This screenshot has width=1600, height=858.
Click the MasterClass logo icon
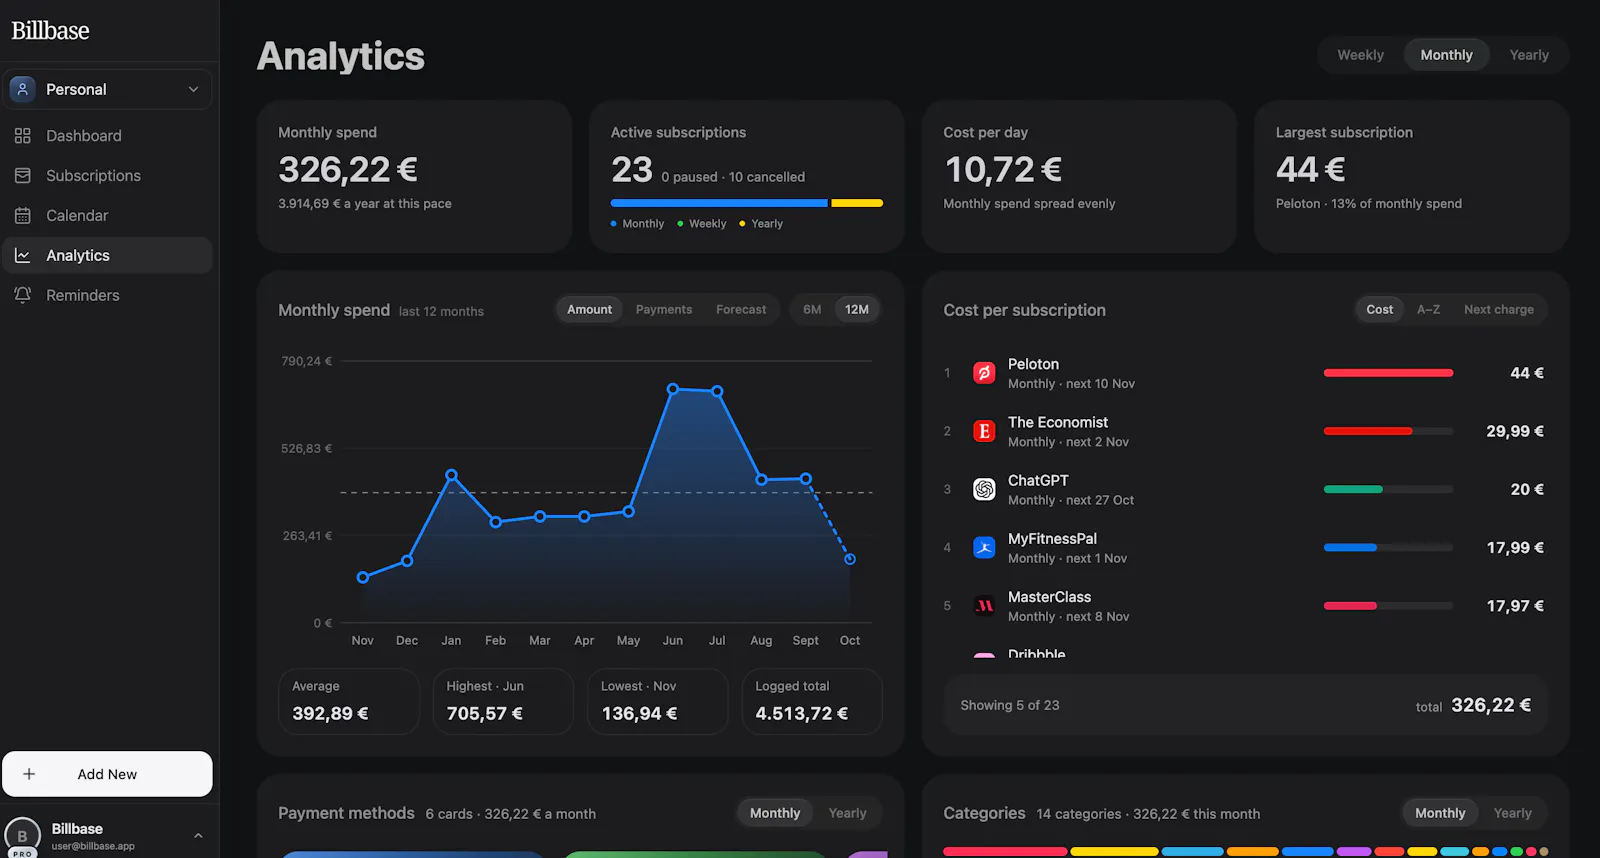click(984, 605)
